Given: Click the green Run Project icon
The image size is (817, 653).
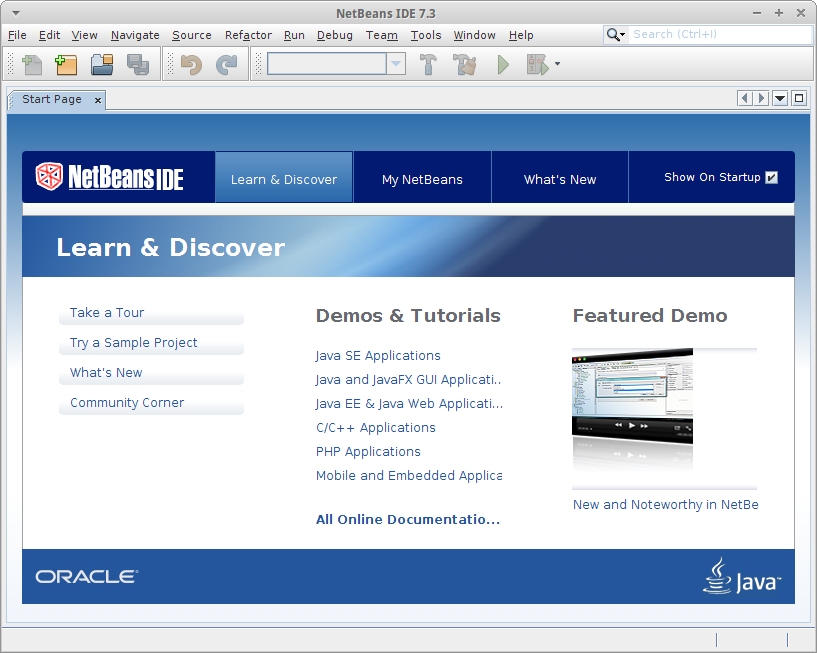Looking at the screenshot, I should pyautogui.click(x=503, y=65).
